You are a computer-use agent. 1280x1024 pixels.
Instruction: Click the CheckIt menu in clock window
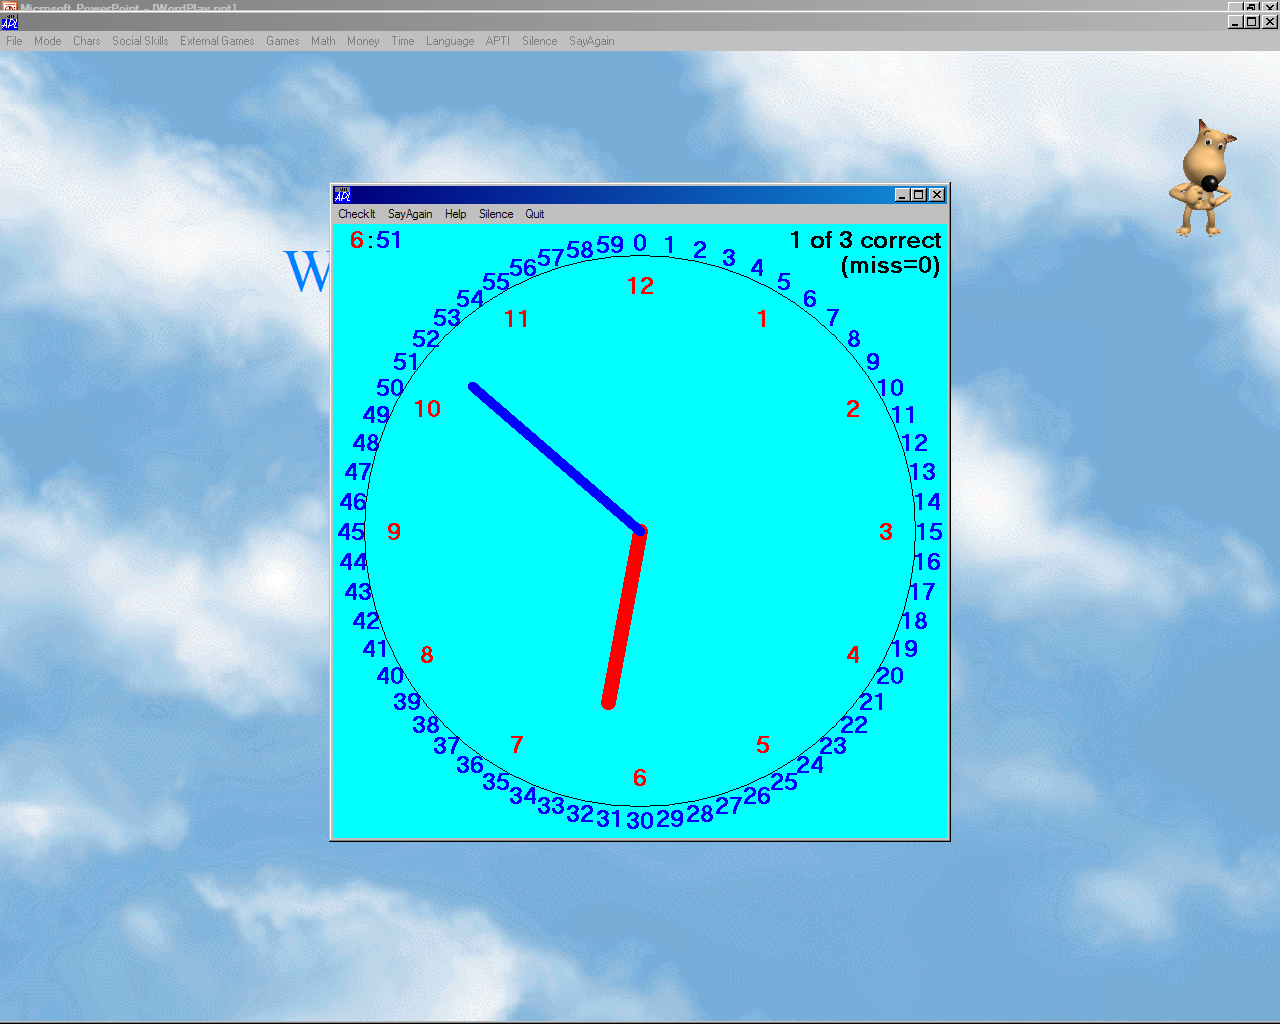(x=356, y=214)
